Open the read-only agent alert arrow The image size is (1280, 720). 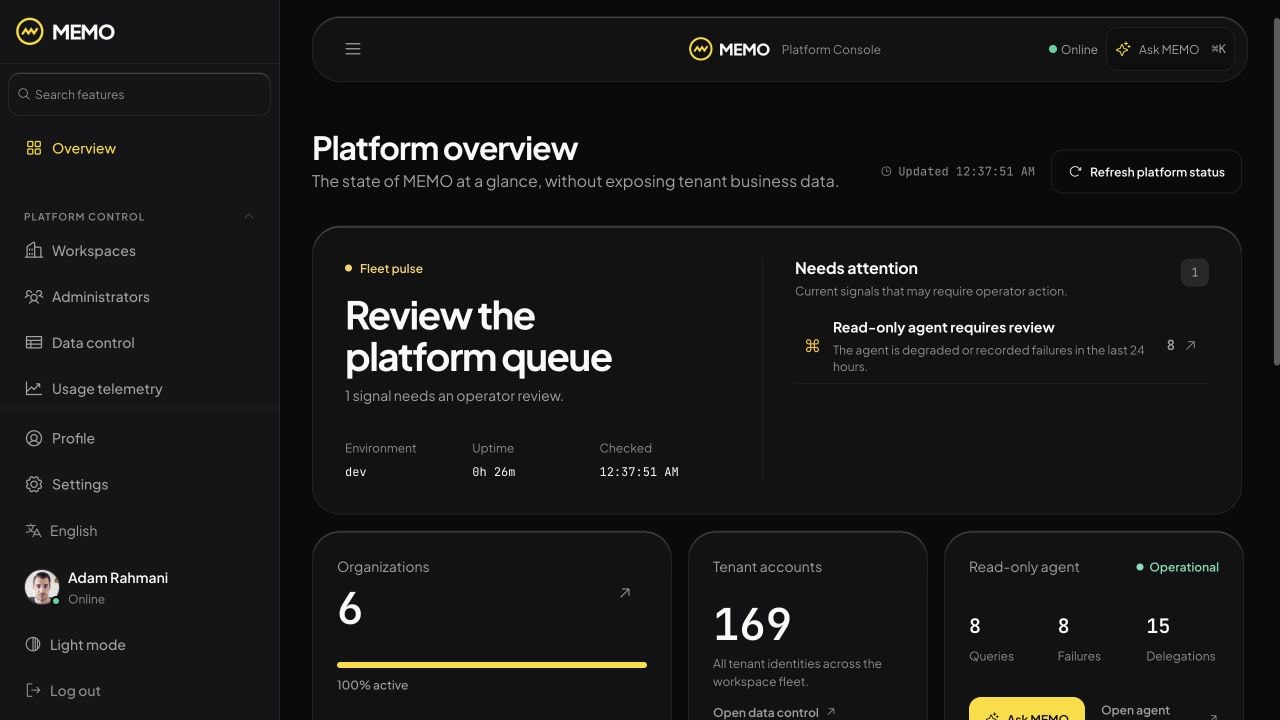(x=1190, y=345)
